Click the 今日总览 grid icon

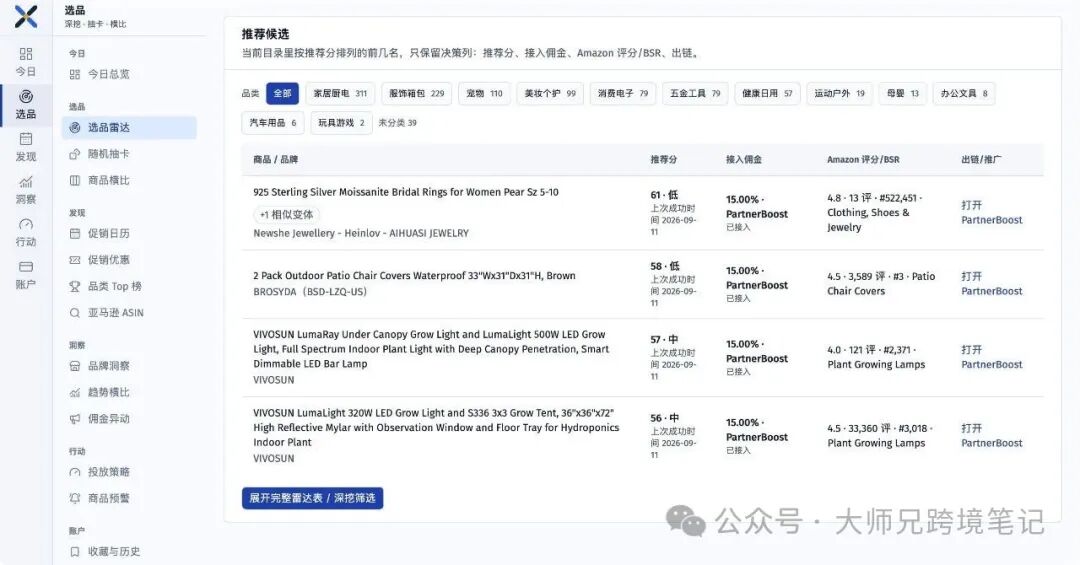(x=75, y=74)
